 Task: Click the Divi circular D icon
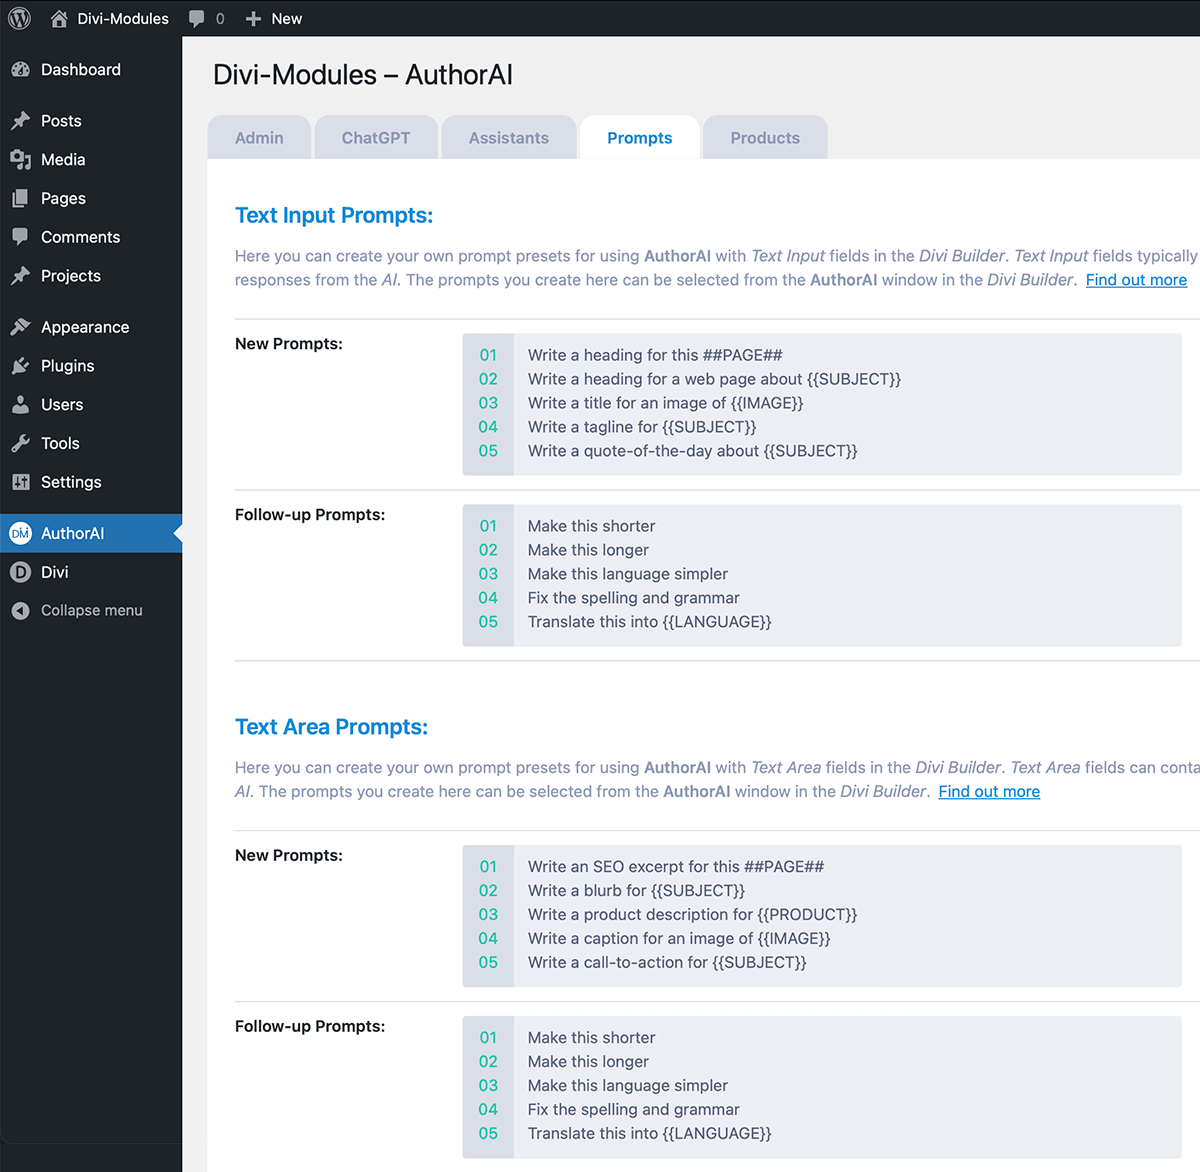(20, 572)
